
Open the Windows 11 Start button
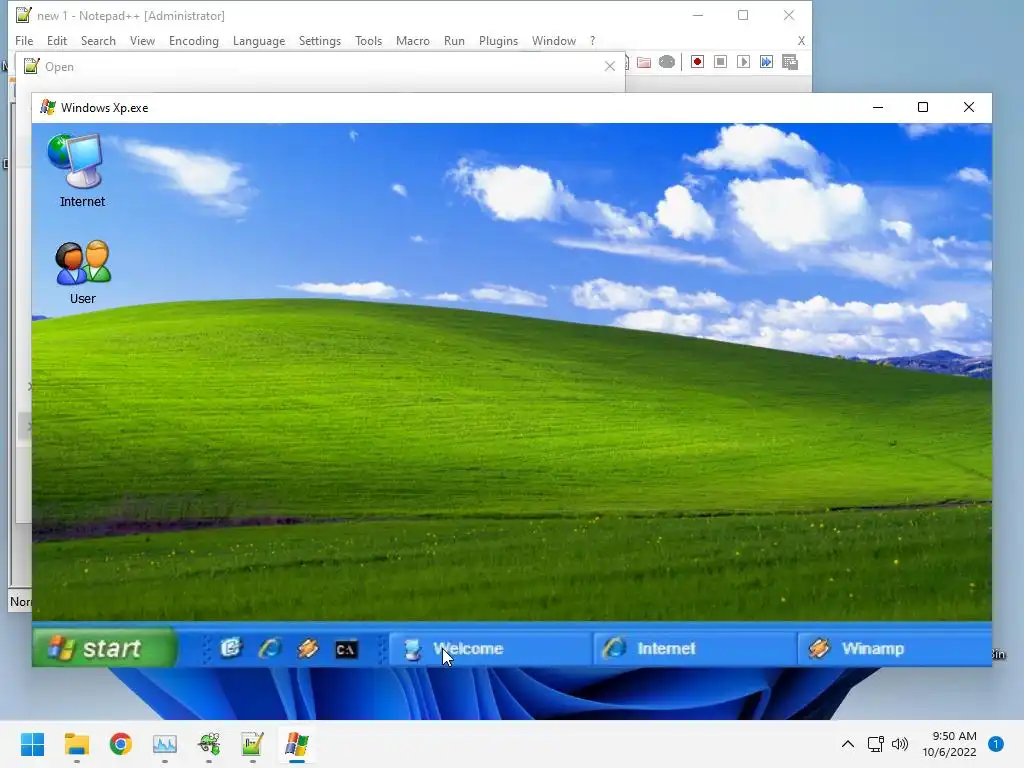32,744
